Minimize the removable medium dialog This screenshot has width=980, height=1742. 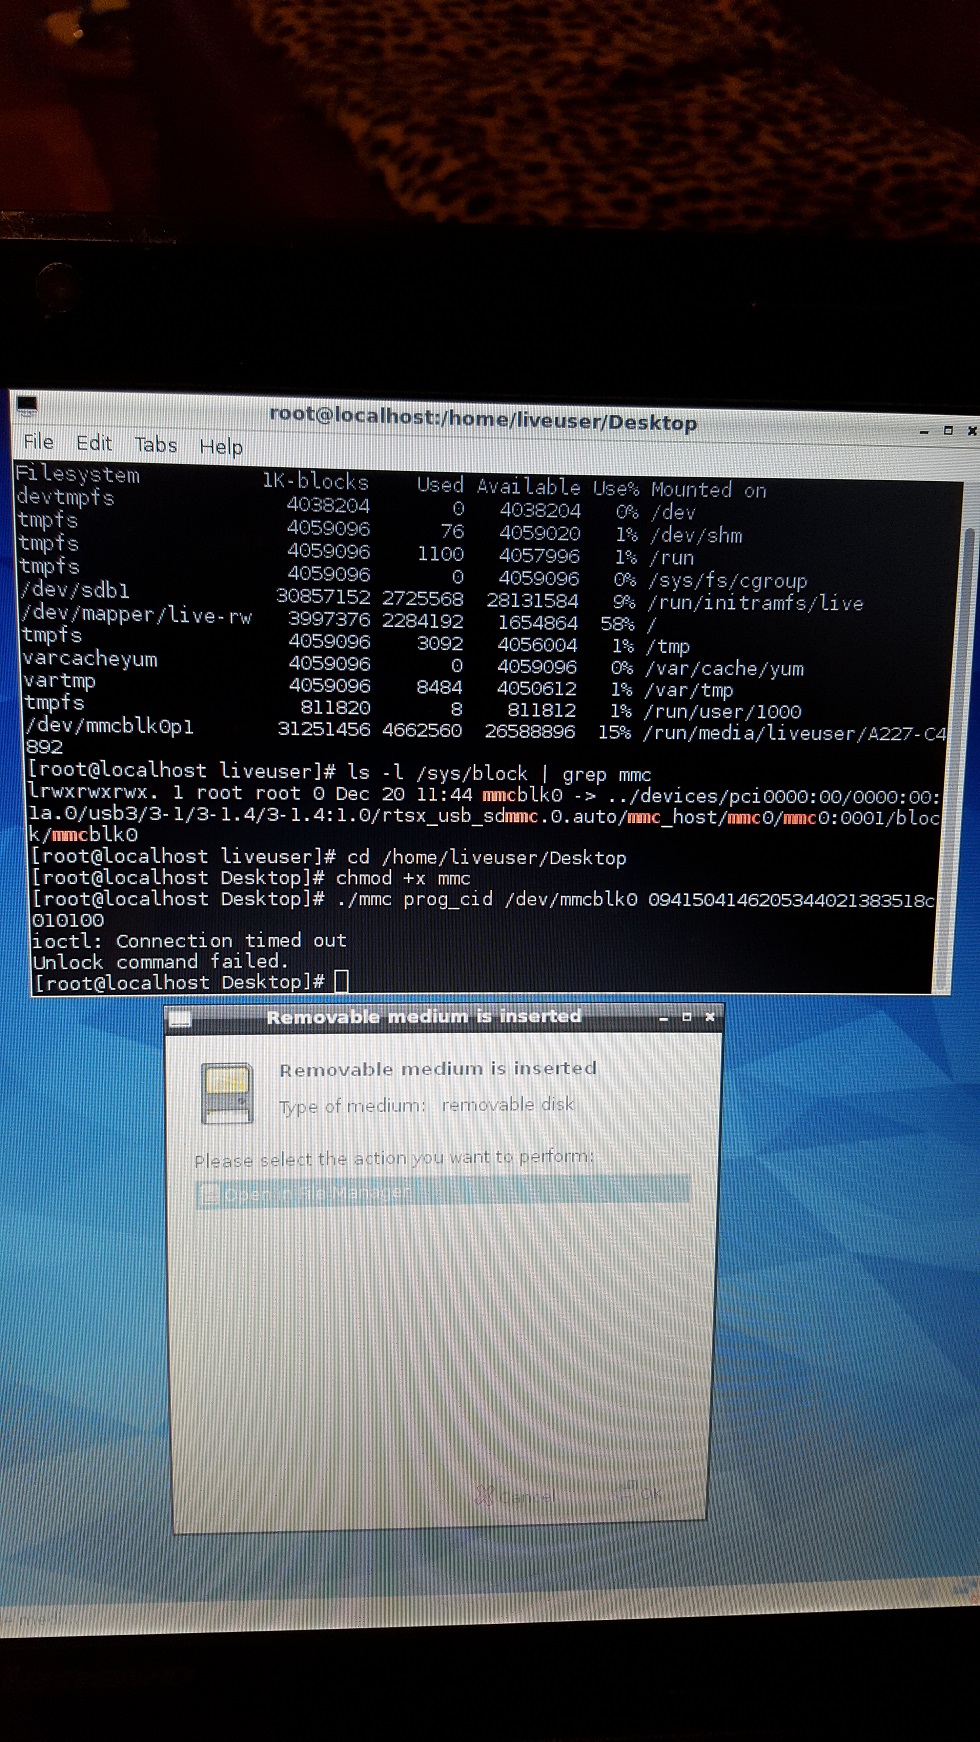coord(663,1017)
